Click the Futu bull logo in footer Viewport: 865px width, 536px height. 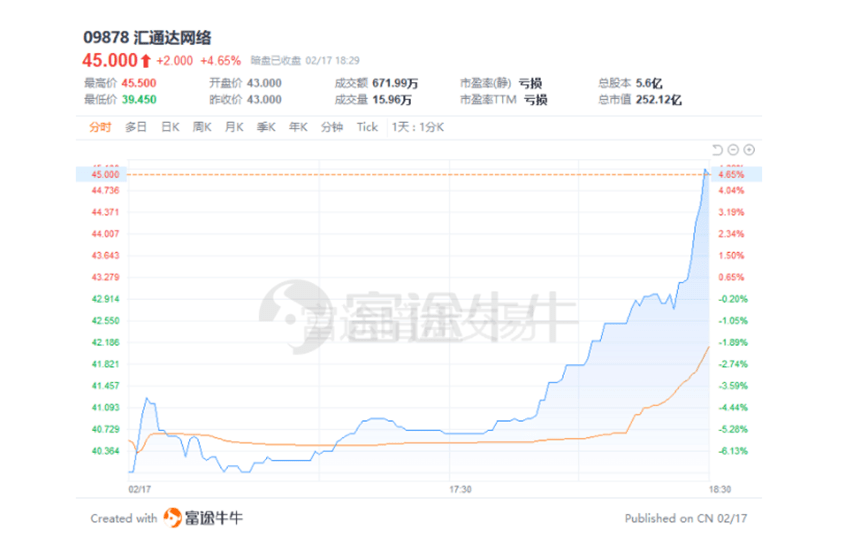pyautogui.click(x=172, y=518)
